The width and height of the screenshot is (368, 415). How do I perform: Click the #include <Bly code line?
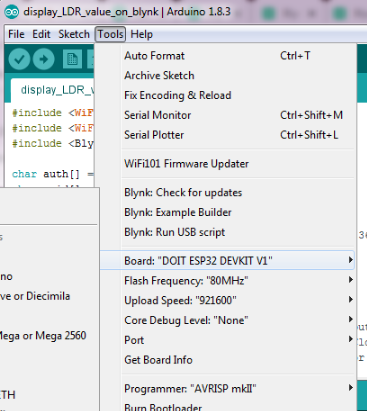pos(53,143)
